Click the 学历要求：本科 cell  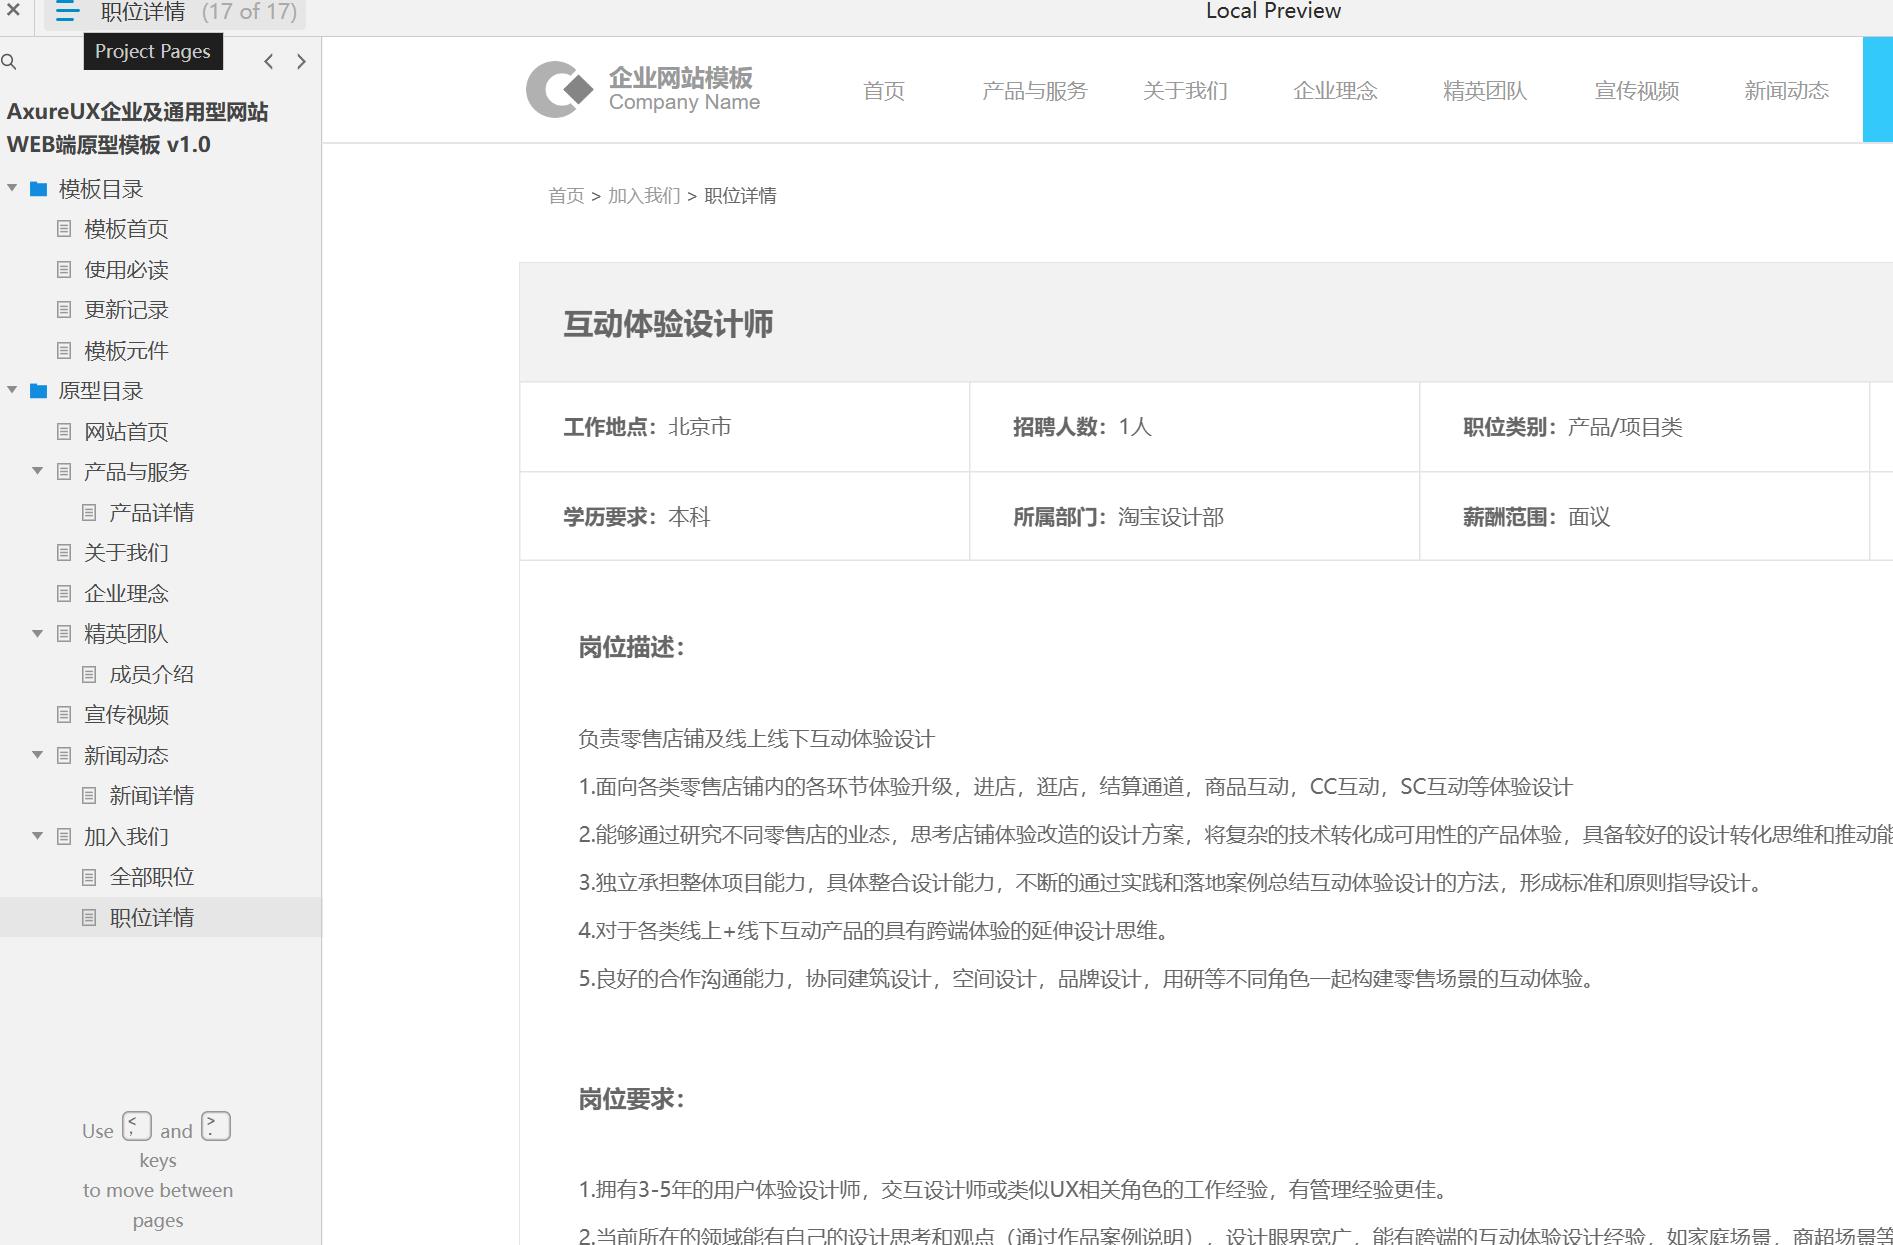click(745, 516)
